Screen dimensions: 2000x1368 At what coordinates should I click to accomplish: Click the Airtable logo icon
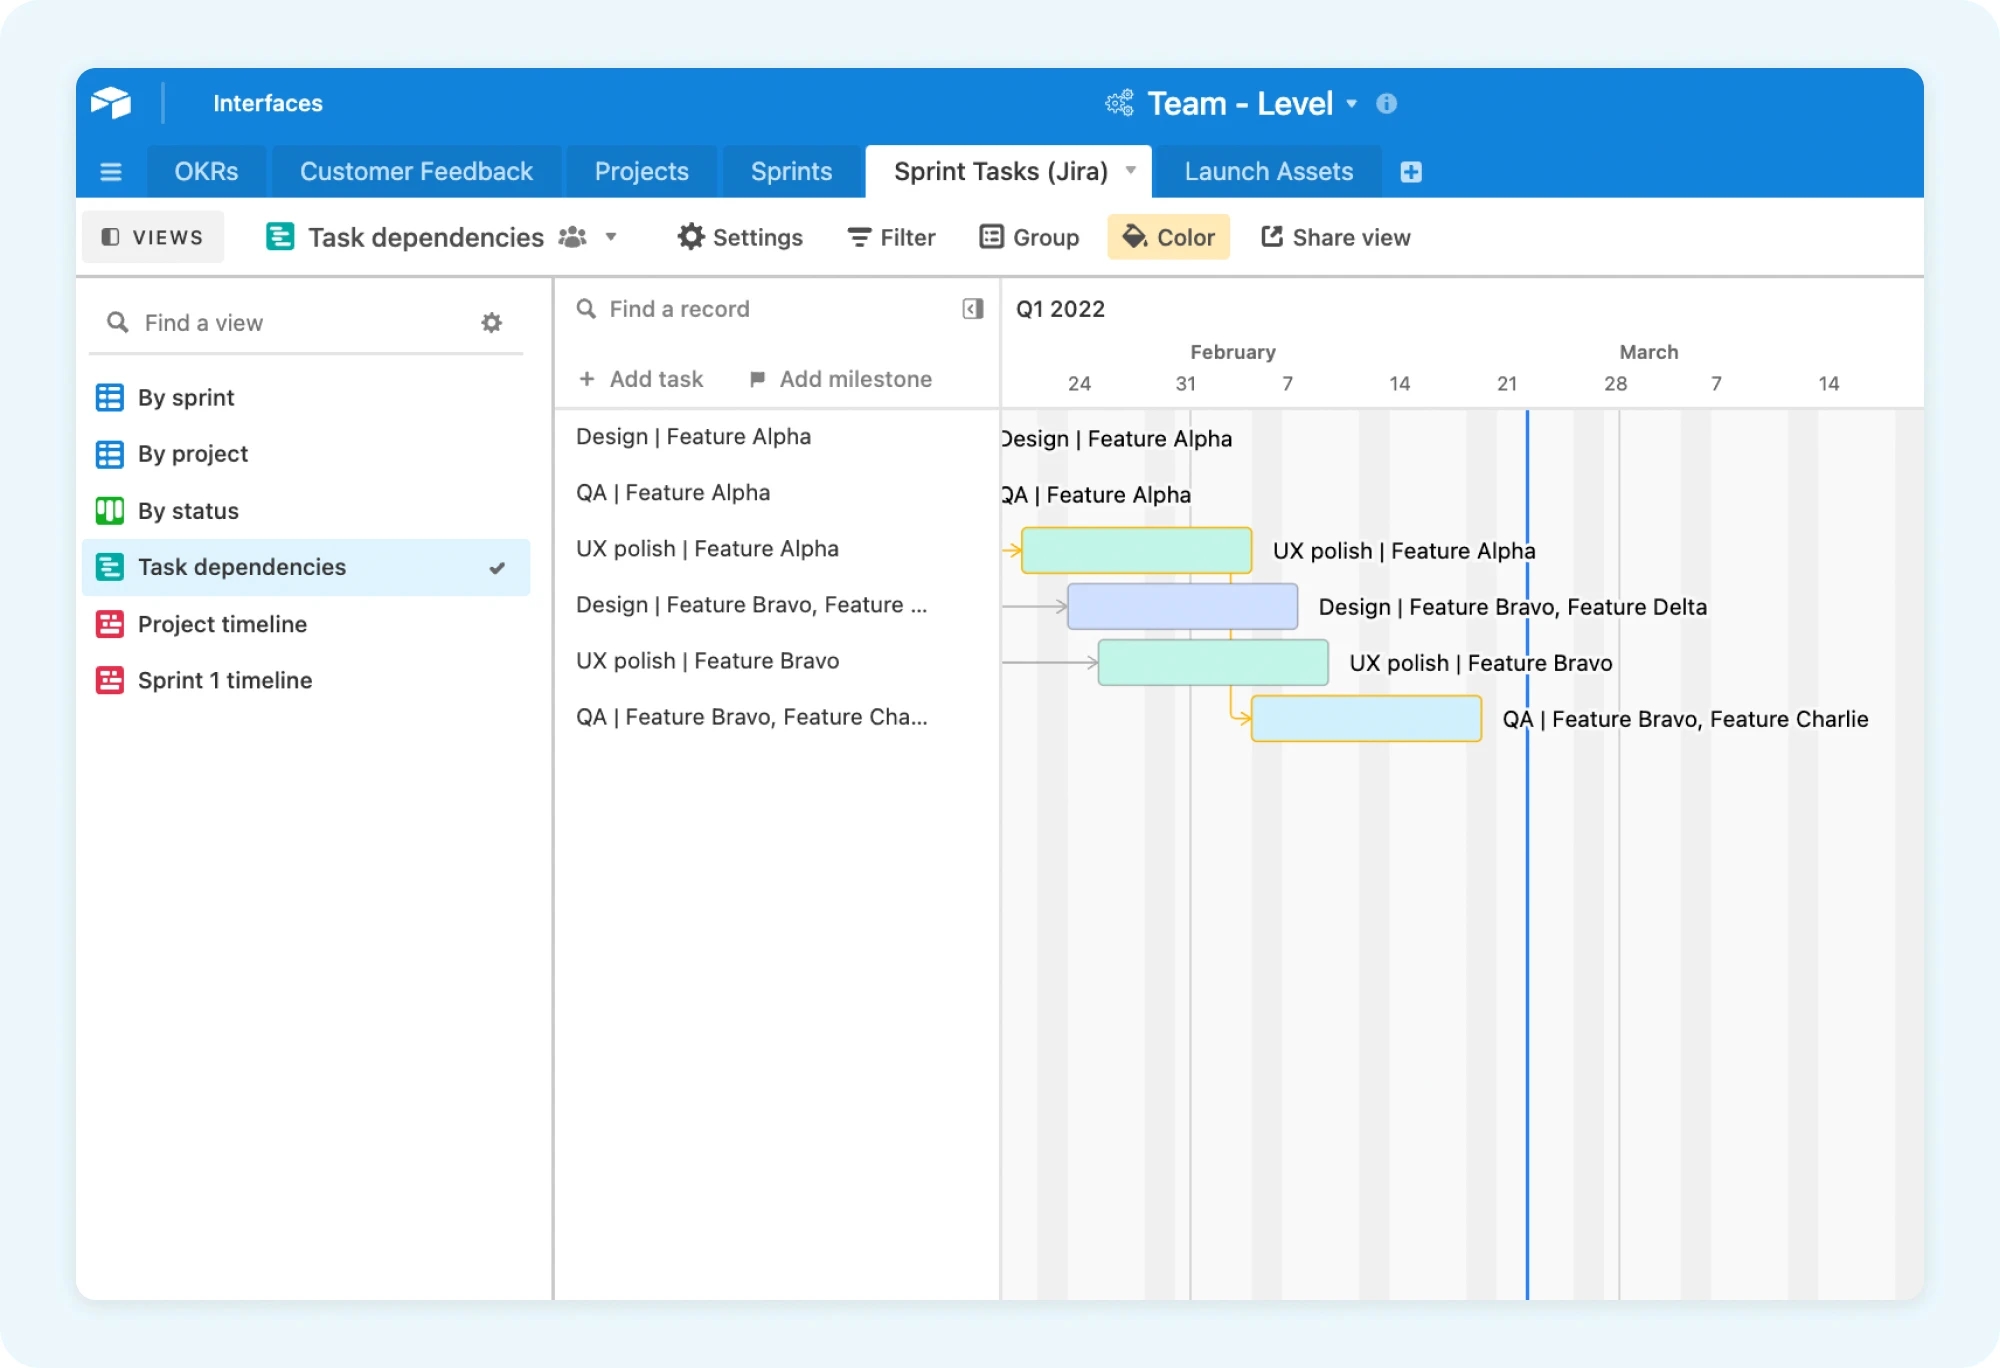pos(111,103)
